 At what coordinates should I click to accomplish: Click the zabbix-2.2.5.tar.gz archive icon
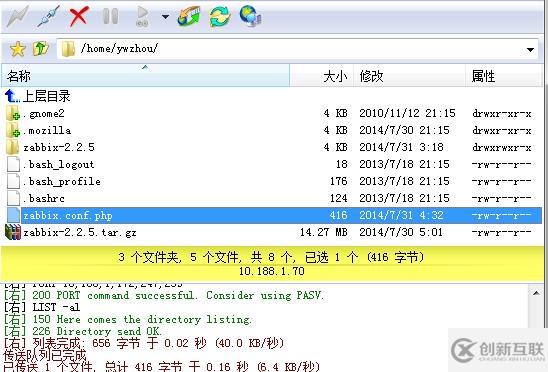tap(13, 232)
